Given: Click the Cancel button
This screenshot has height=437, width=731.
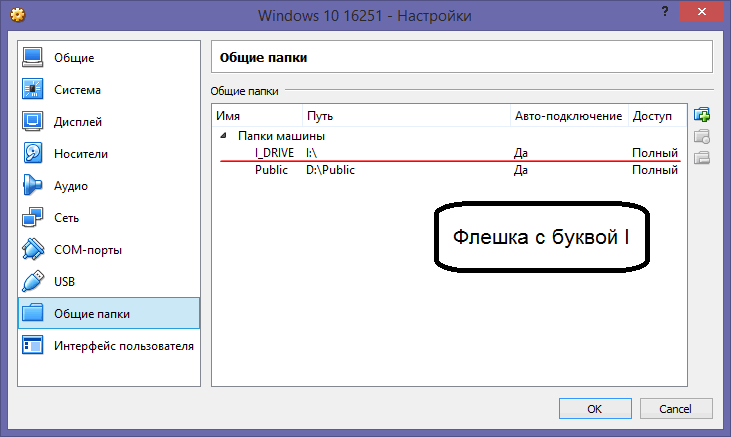Looking at the screenshot, I should 676,409.
